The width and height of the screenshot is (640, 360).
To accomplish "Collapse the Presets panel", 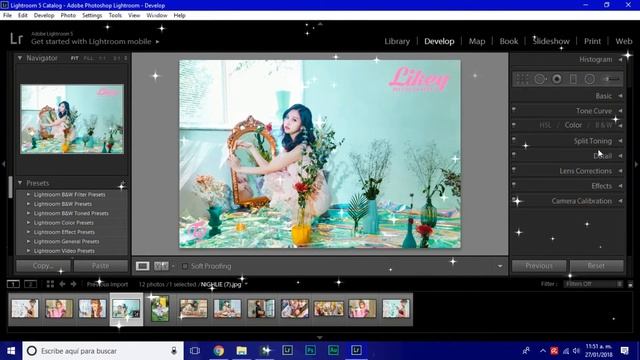I will point(20,183).
